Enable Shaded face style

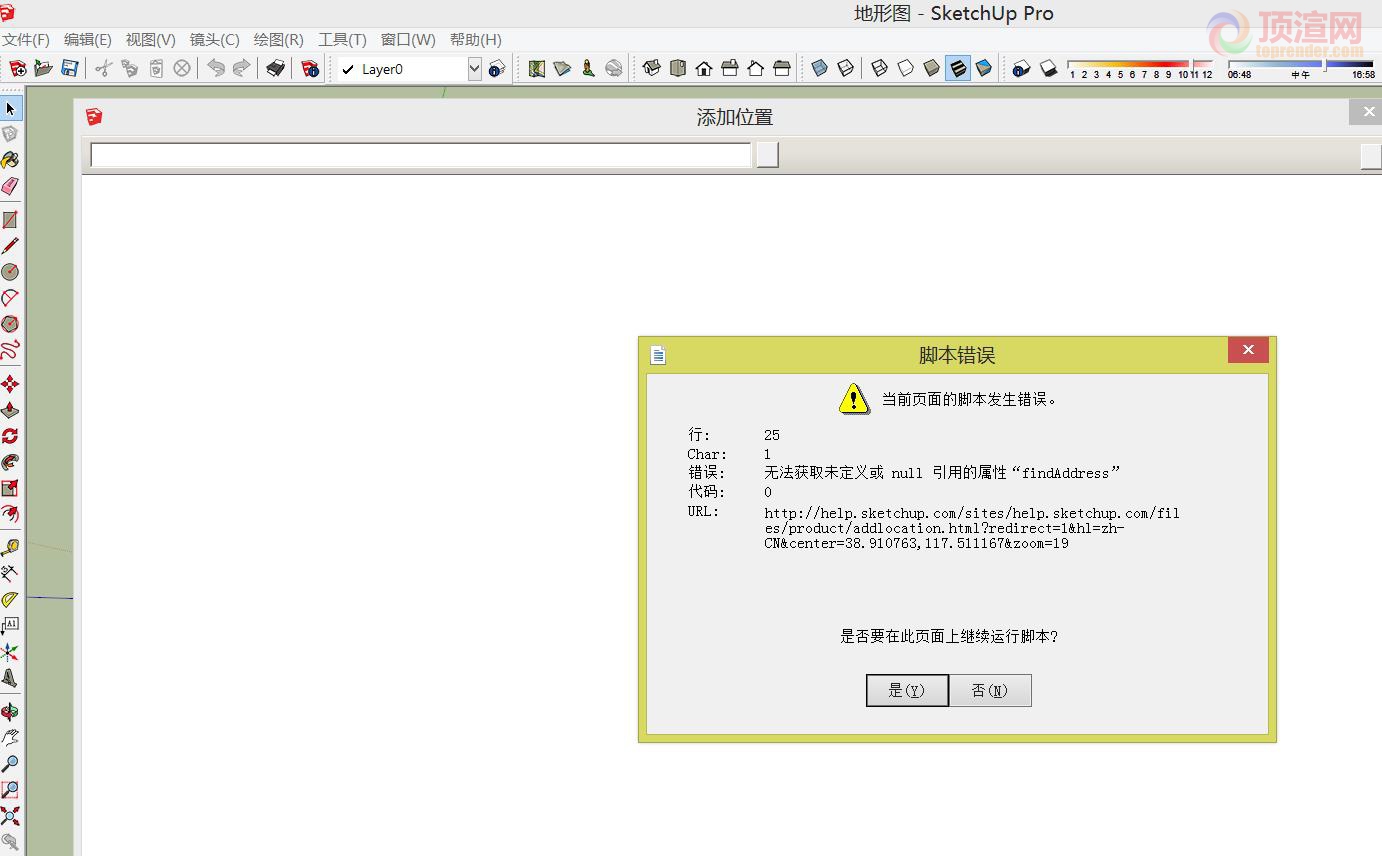[932, 68]
